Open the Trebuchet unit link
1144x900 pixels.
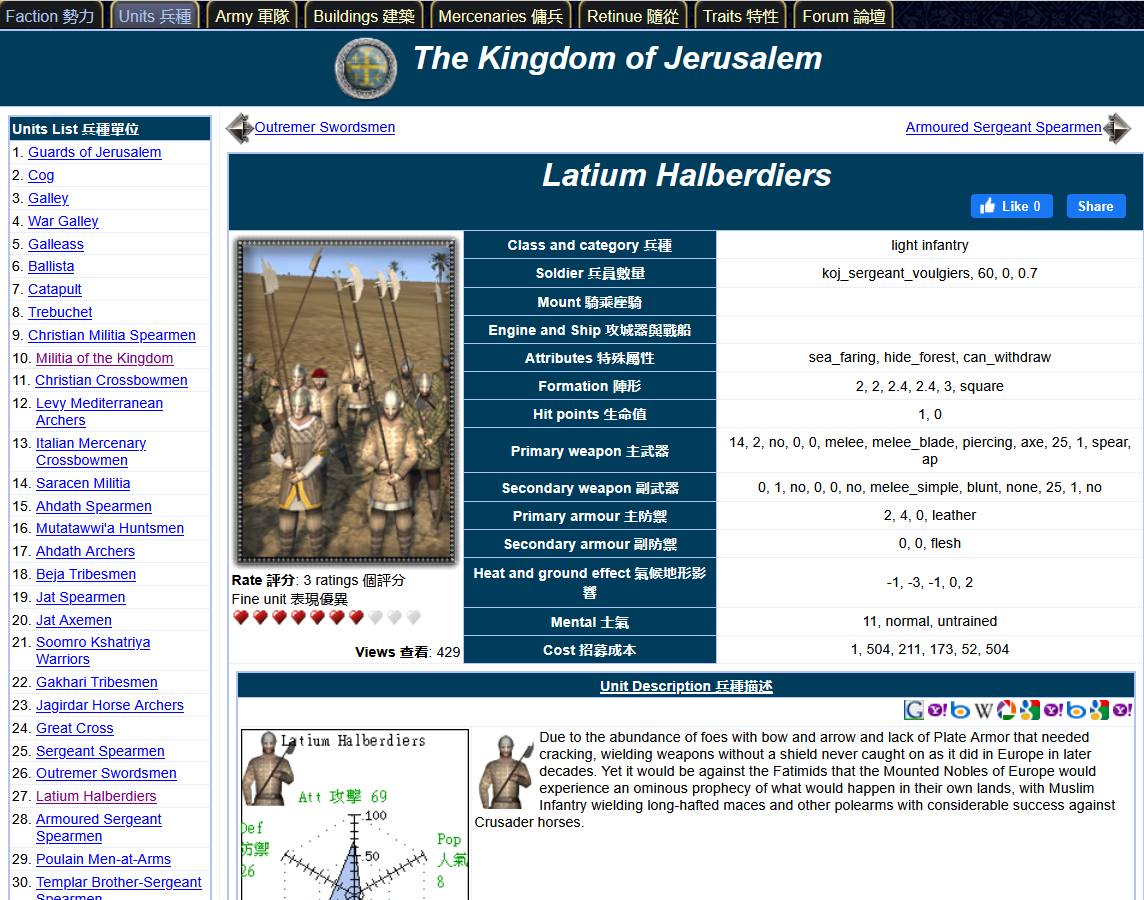coord(60,312)
